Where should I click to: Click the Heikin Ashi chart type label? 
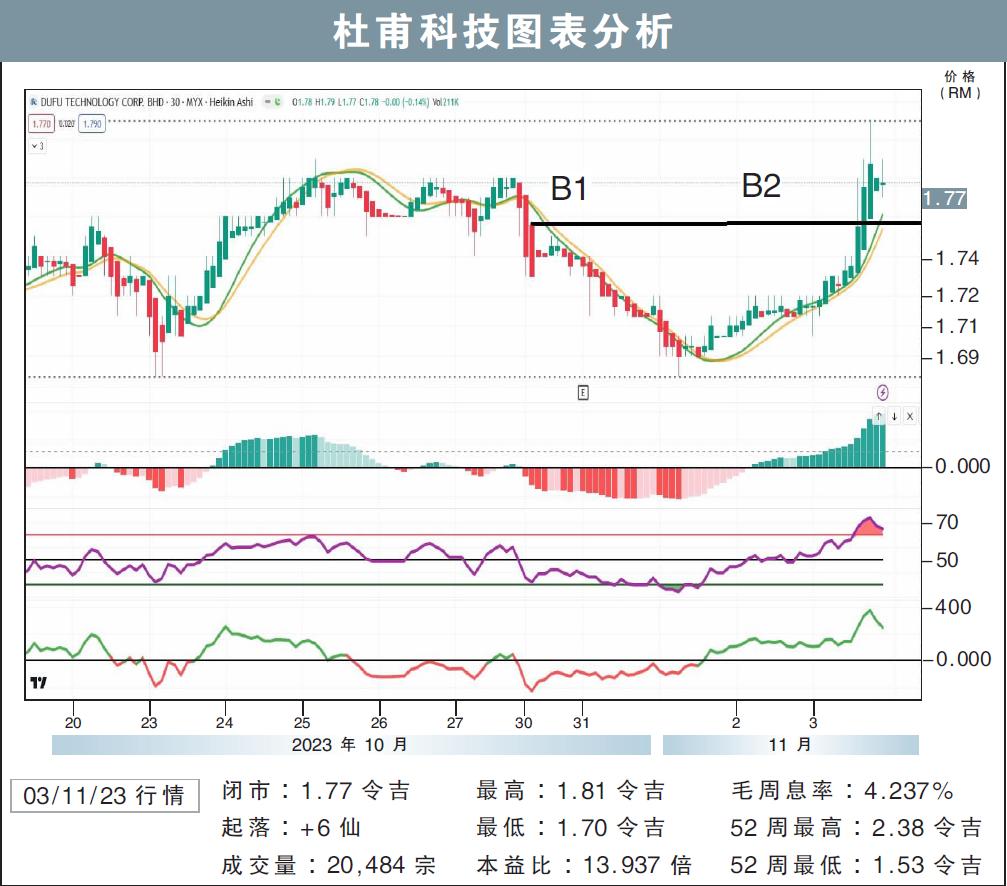pyautogui.click(x=231, y=102)
